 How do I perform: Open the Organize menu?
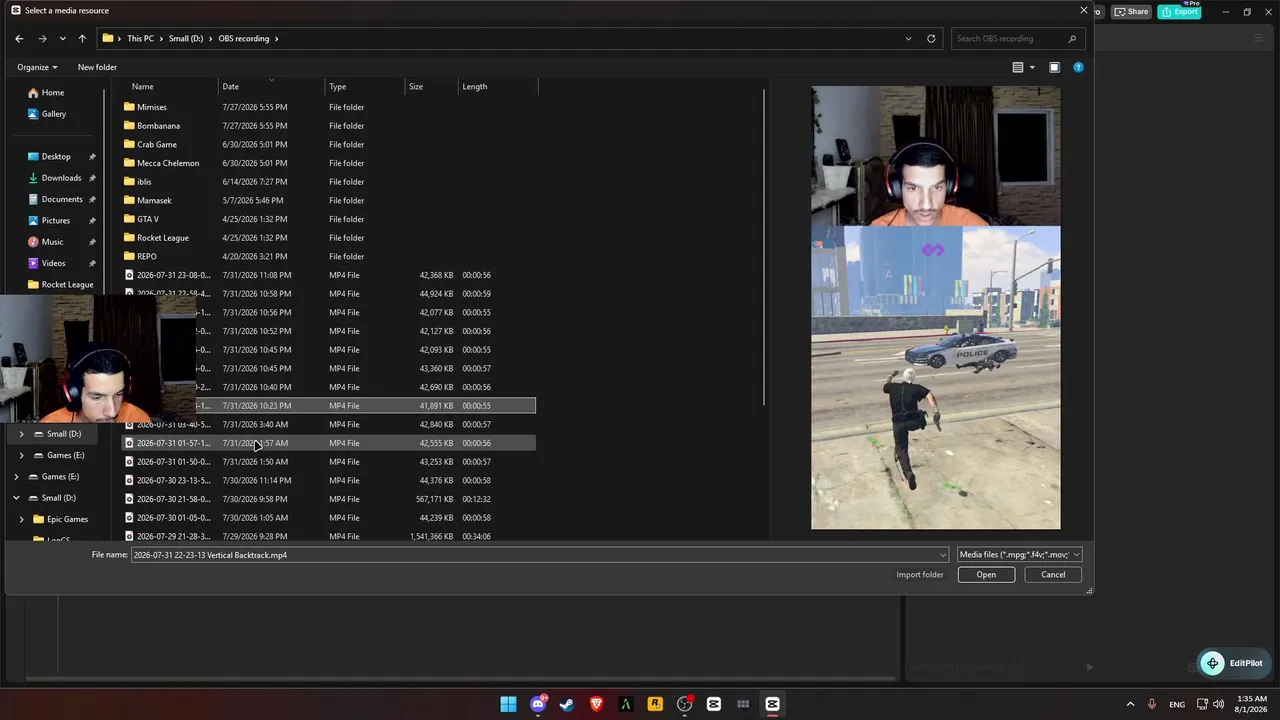(37, 67)
